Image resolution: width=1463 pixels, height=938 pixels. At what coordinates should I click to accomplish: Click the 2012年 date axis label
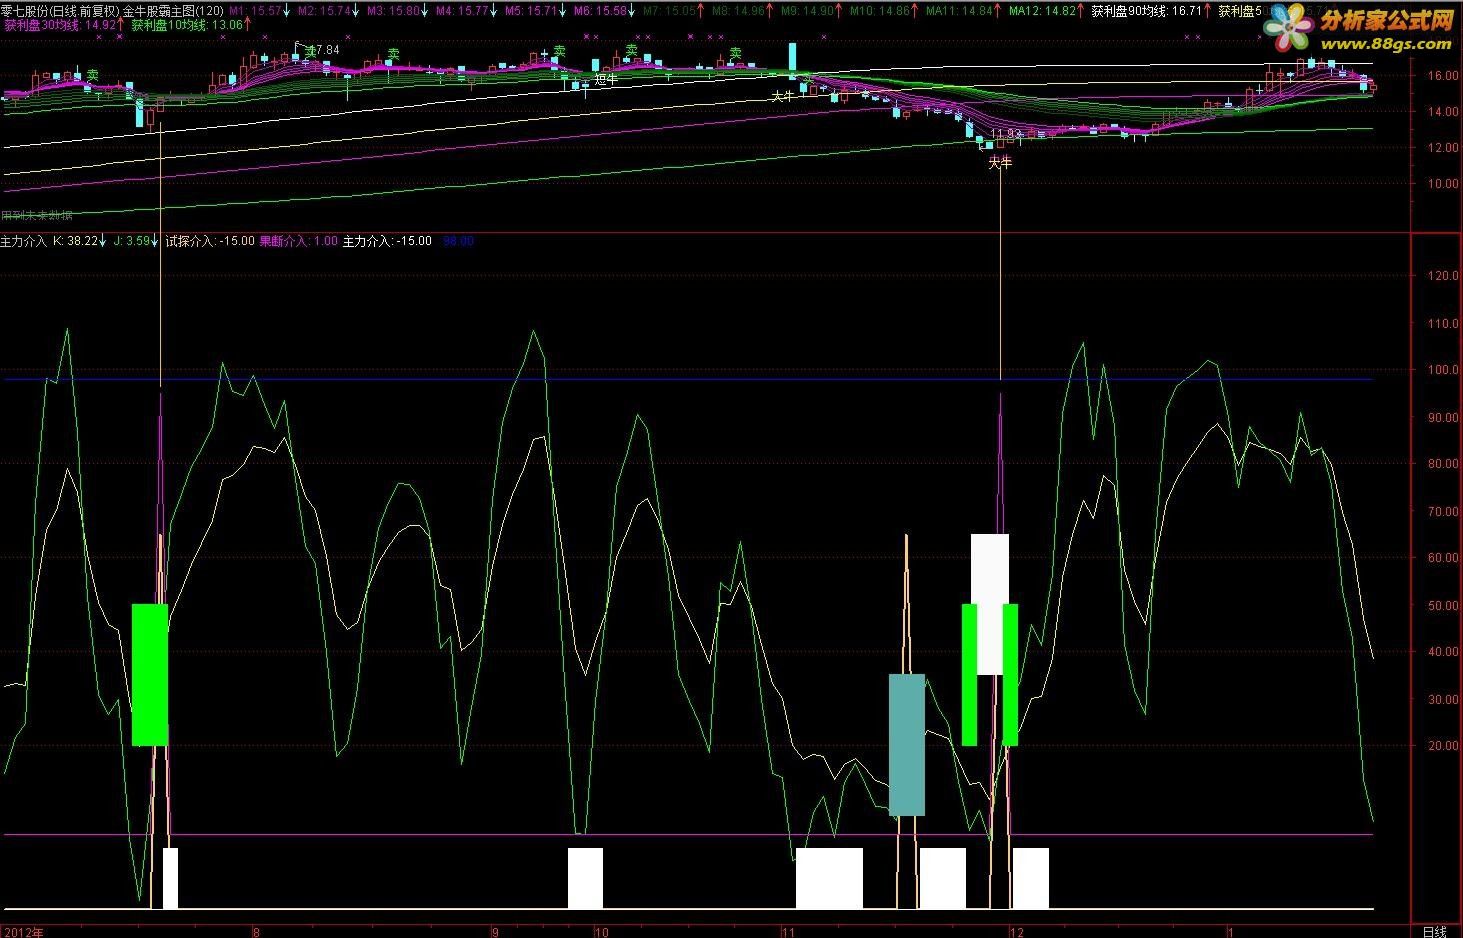tap(22, 931)
